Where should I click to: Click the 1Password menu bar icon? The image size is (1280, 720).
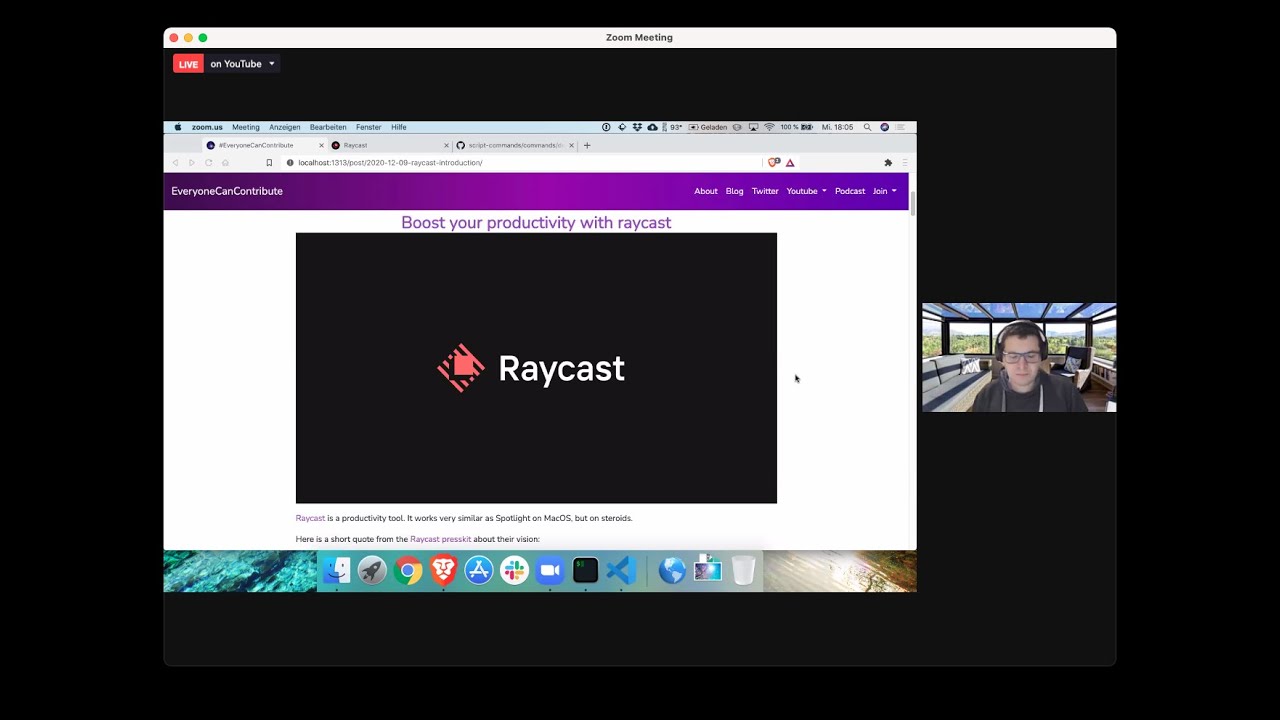coord(606,127)
